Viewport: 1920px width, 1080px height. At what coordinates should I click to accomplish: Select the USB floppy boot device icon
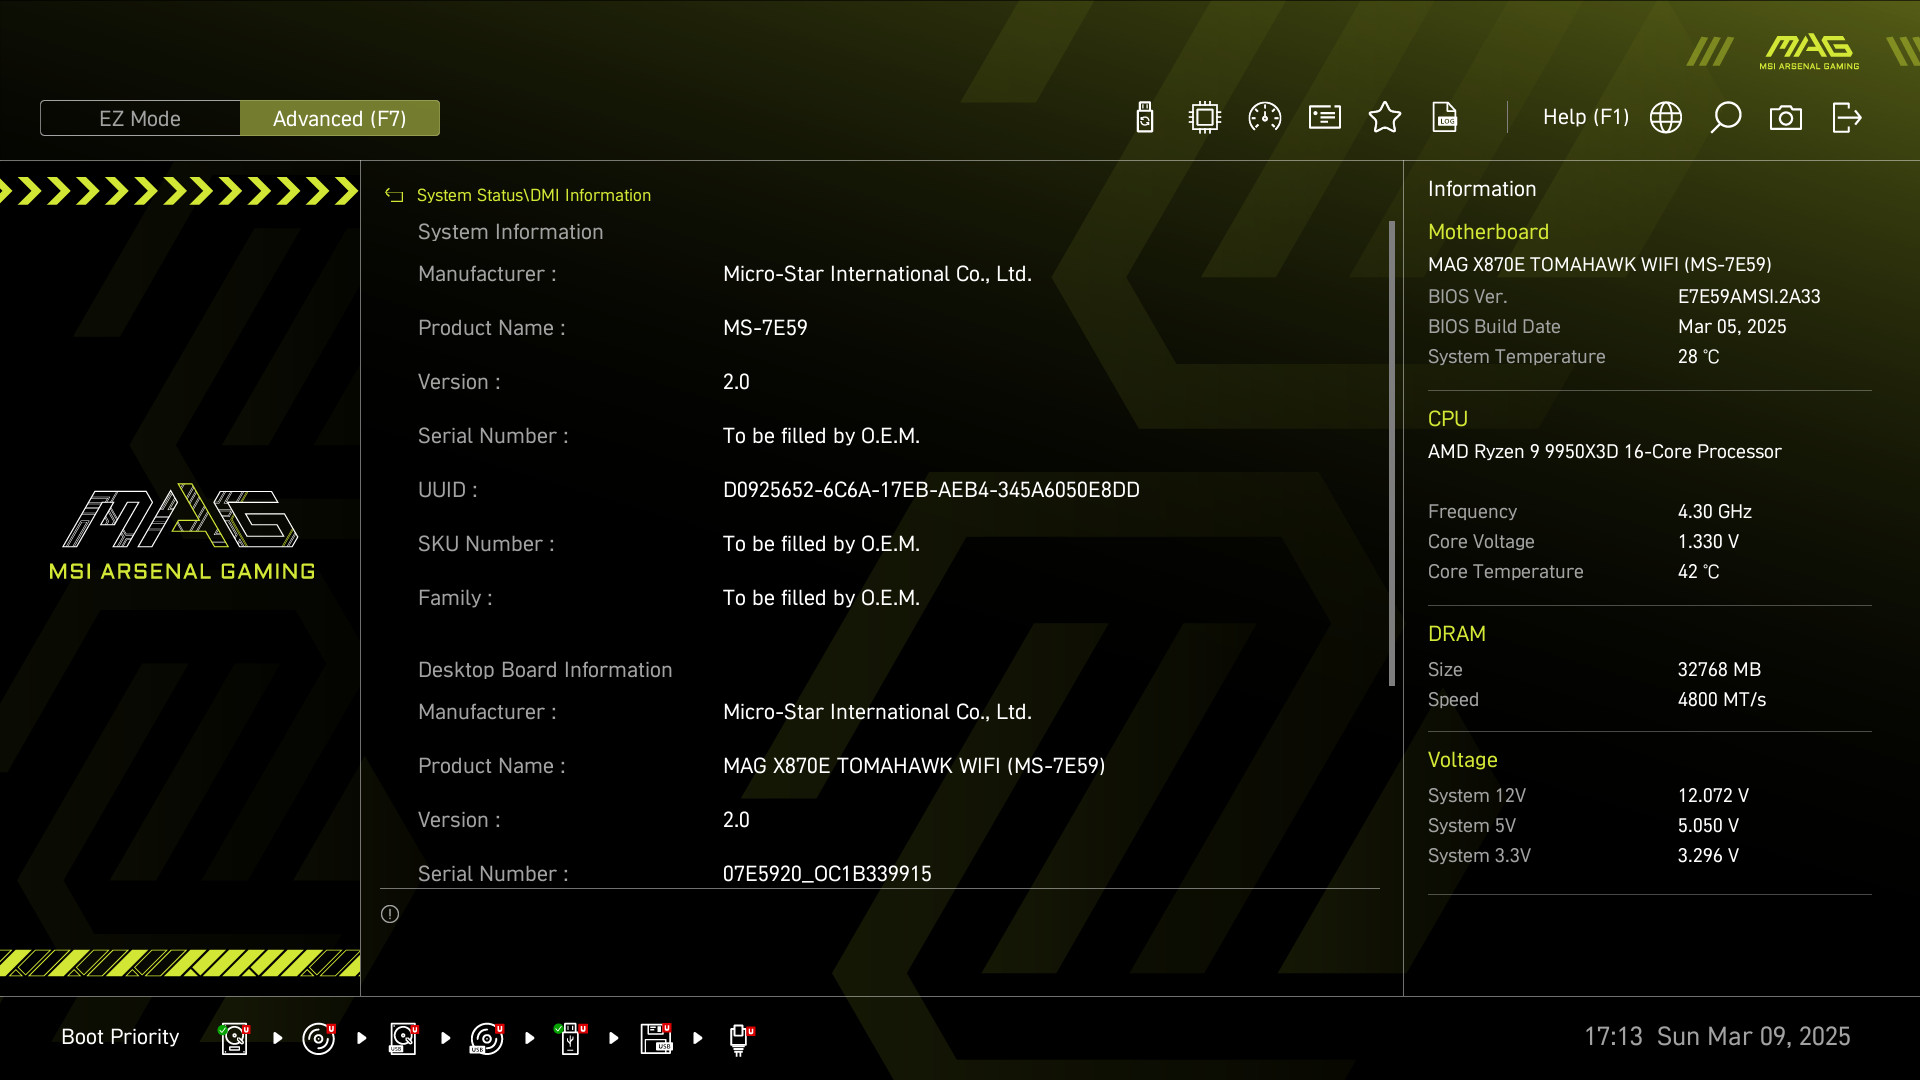(x=656, y=1038)
